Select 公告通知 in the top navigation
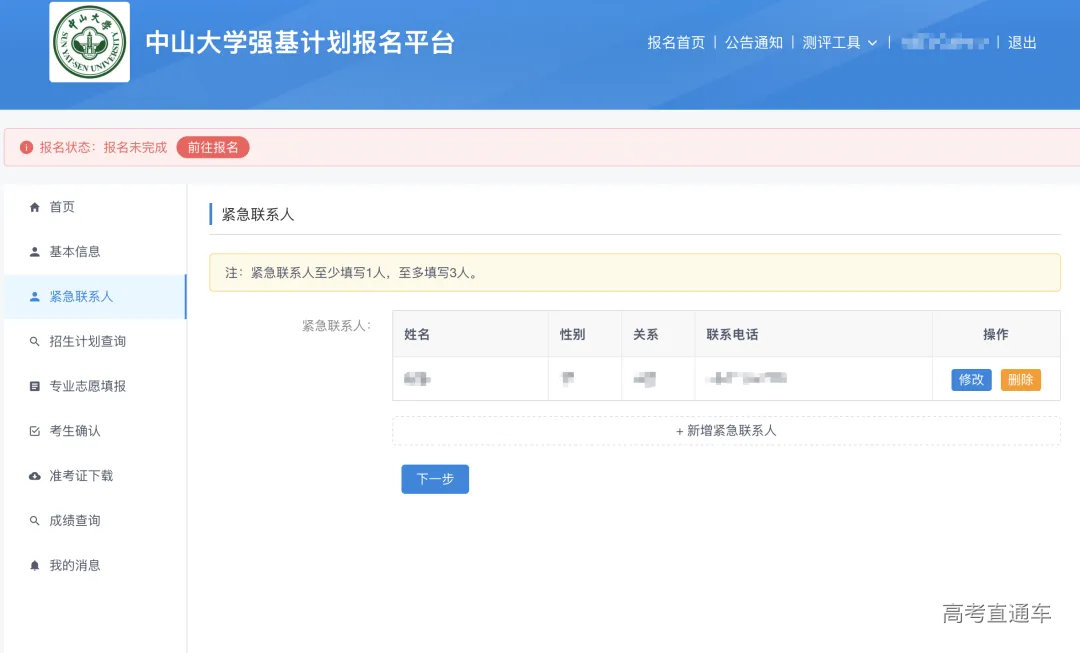1080x653 pixels. [x=753, y=43]
